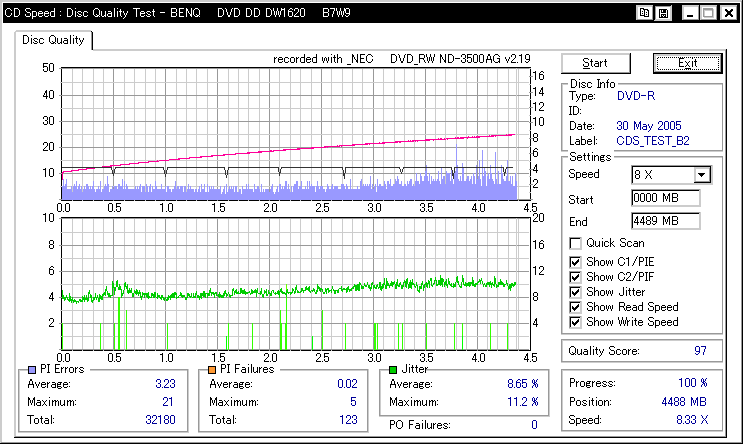The image size is (743, 444).
Task: Close the CD Speed window
Action: pos(728,13)
